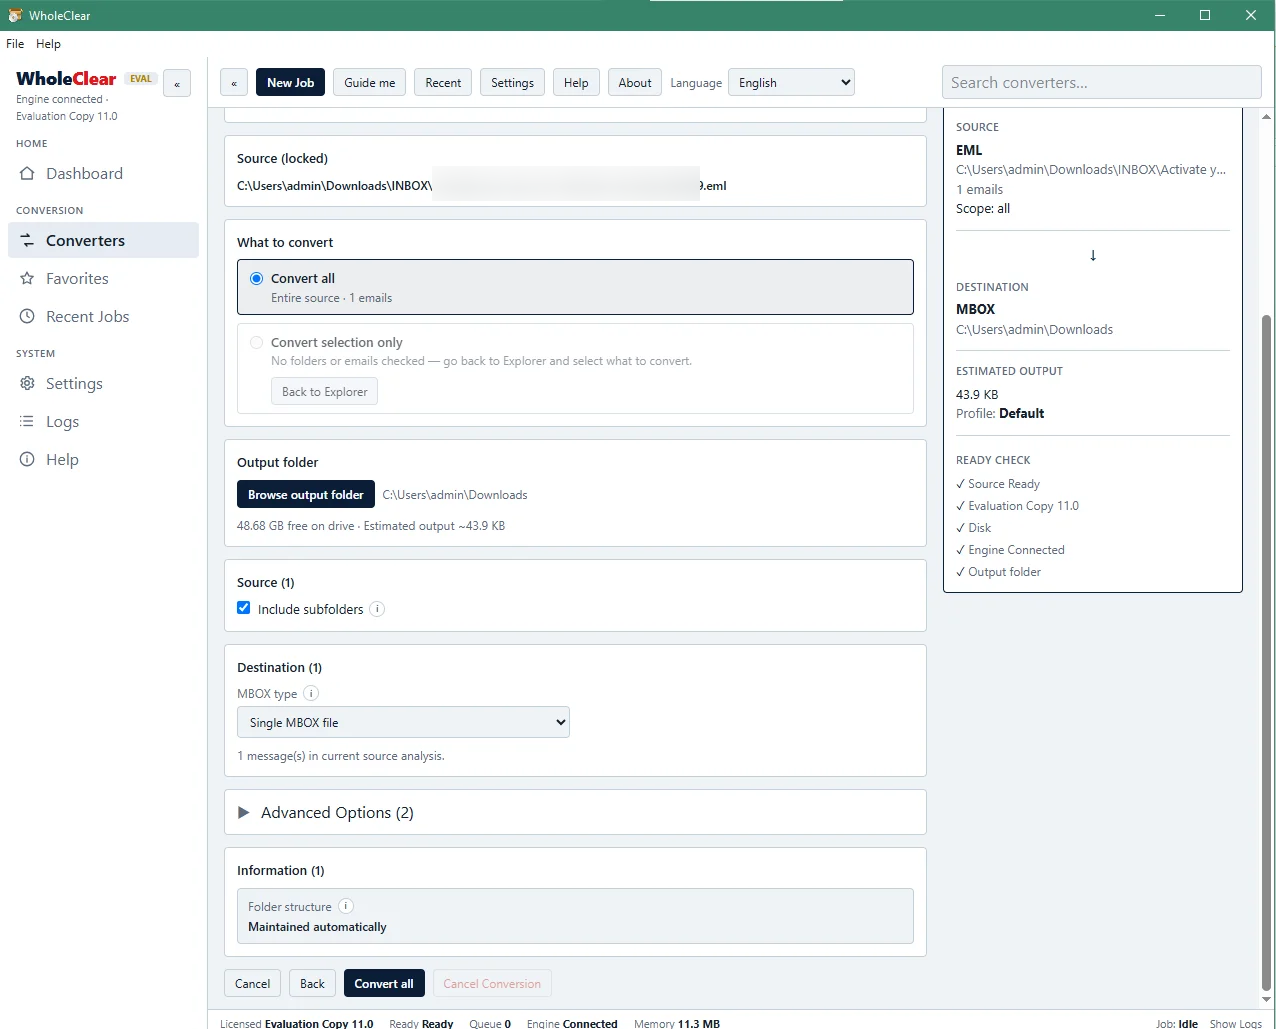Expand Advanced Options (2) section
1276x1029 pixels.
[575, 813]
